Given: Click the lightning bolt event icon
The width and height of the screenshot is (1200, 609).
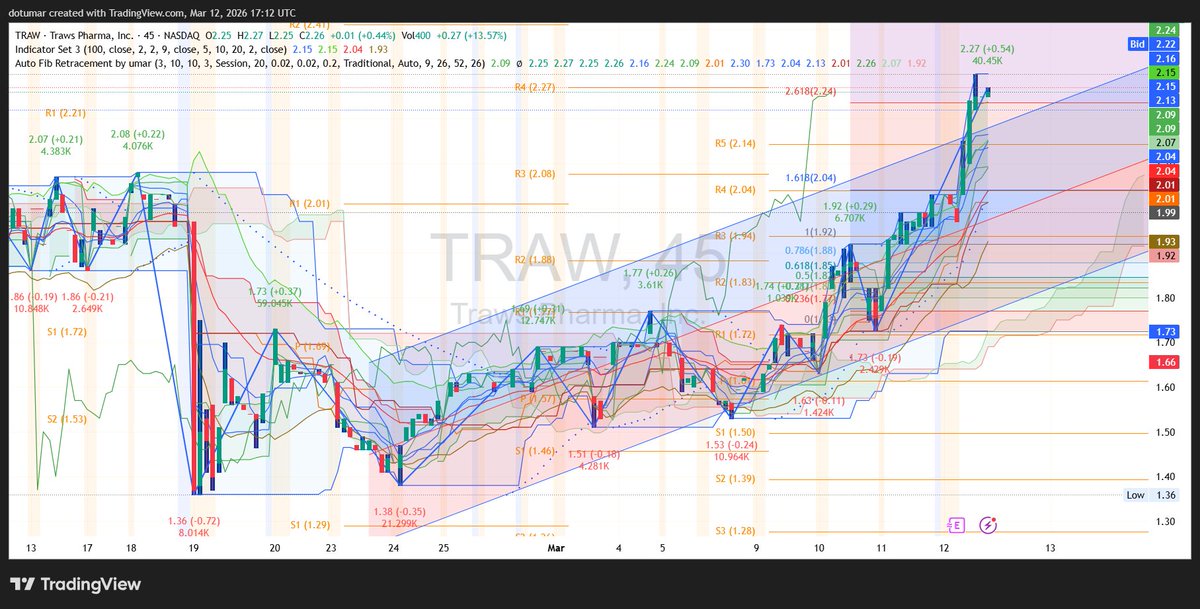Looking at the screenshot, I should (x=988, y=524).
